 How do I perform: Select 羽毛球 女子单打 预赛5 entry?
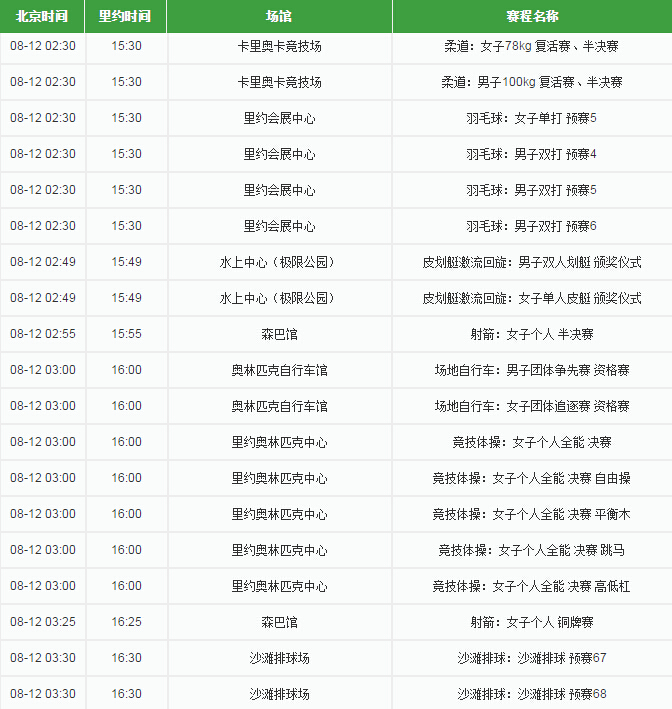(531, 118)
